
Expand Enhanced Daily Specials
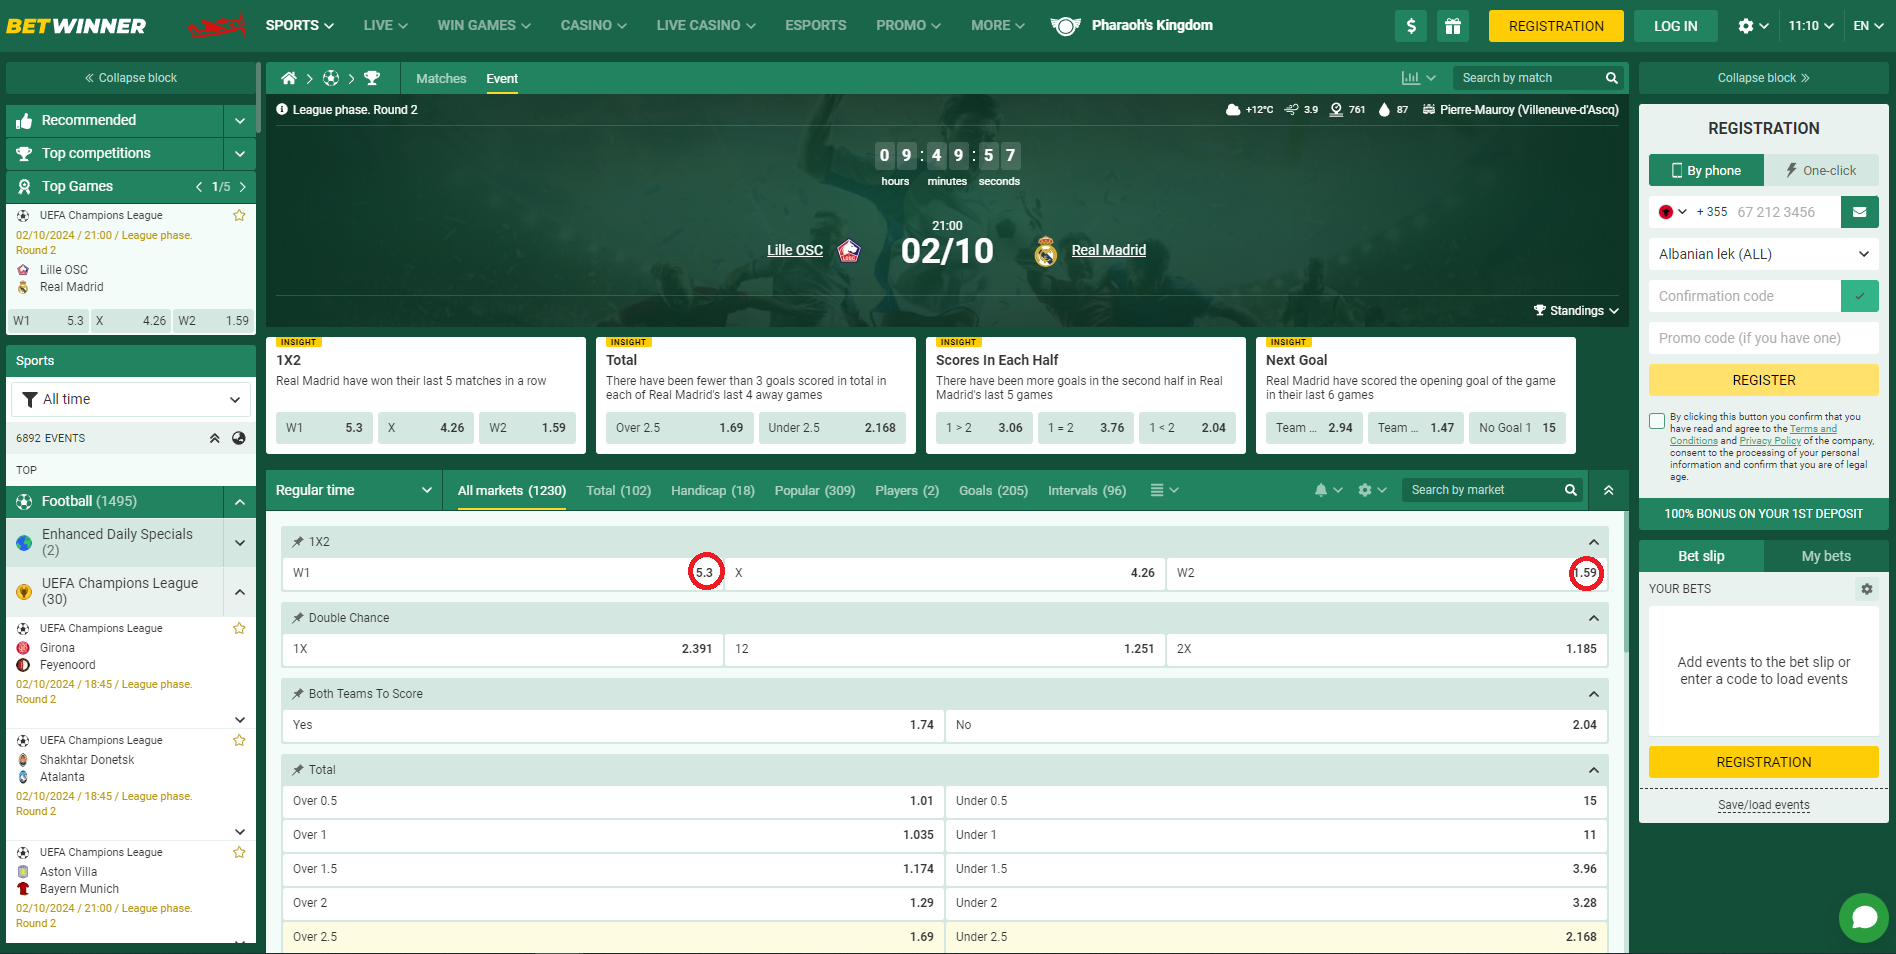click(240, 542)
